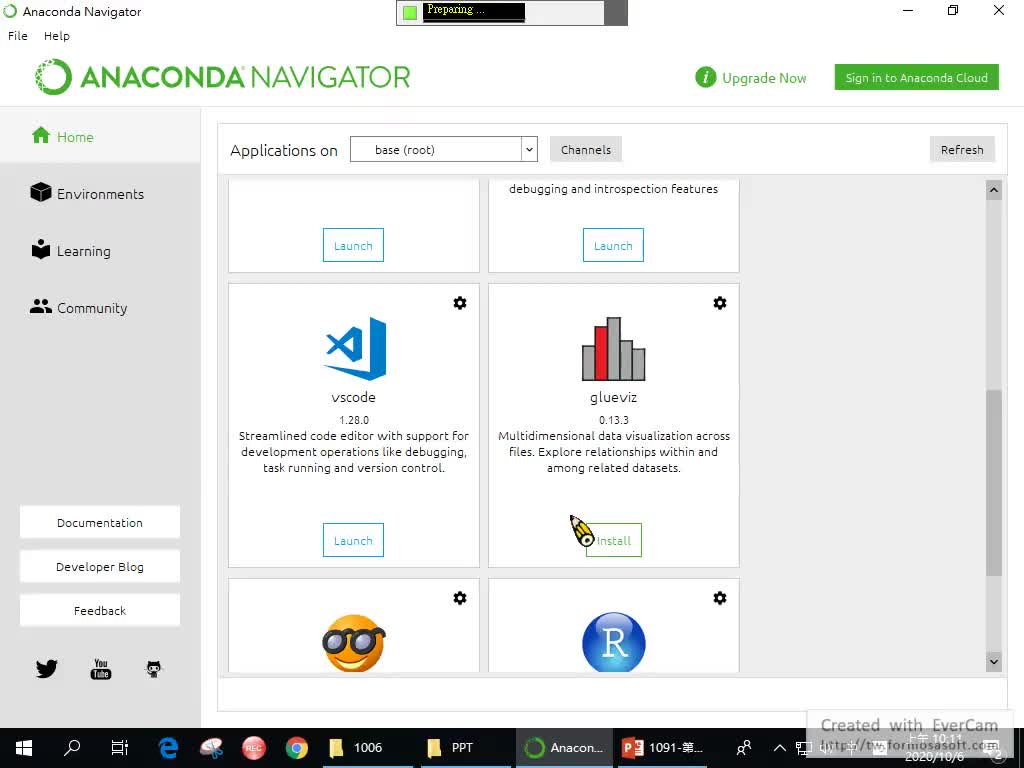Click the applications list vertical scrollbar thumb
This screenshot has height=768, width=1024.
tap(993, 483)
